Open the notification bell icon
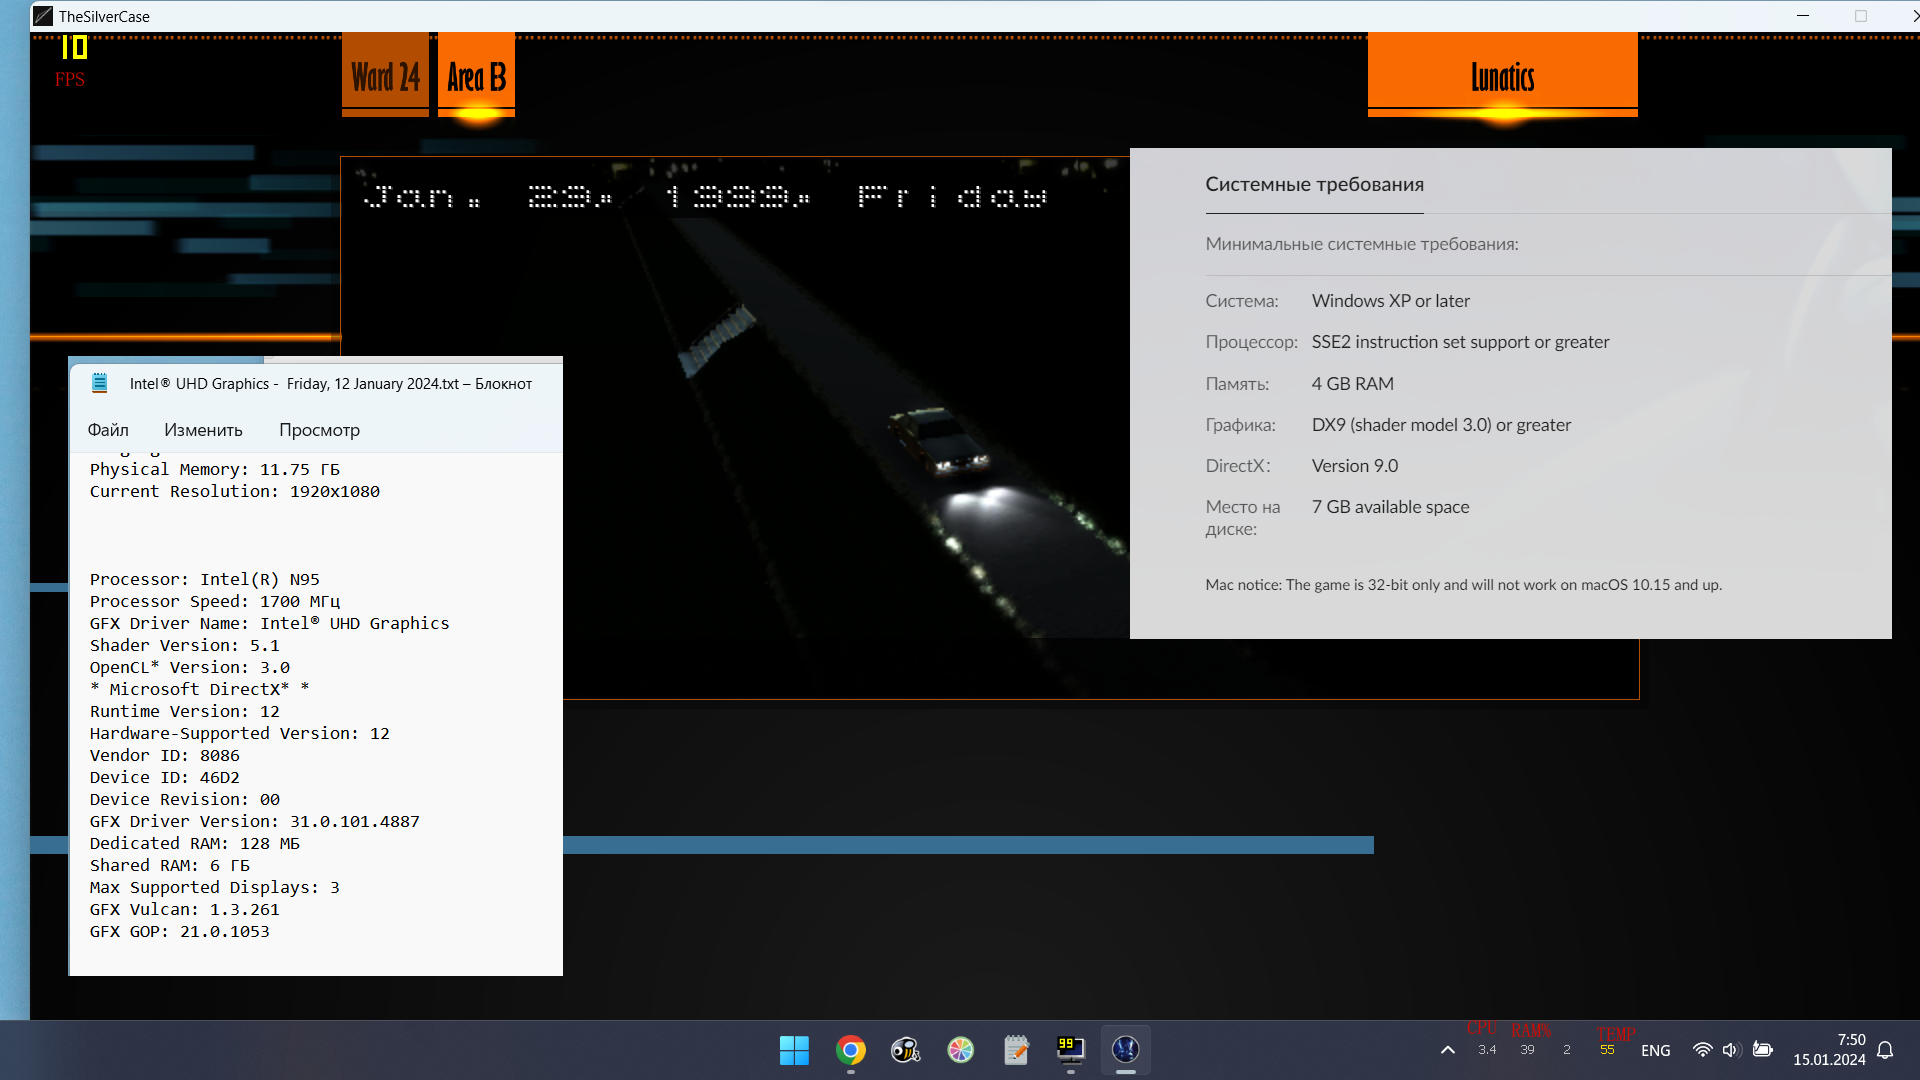The height and width of the screenshot is (1080, 1920). click(1885, 1050)
